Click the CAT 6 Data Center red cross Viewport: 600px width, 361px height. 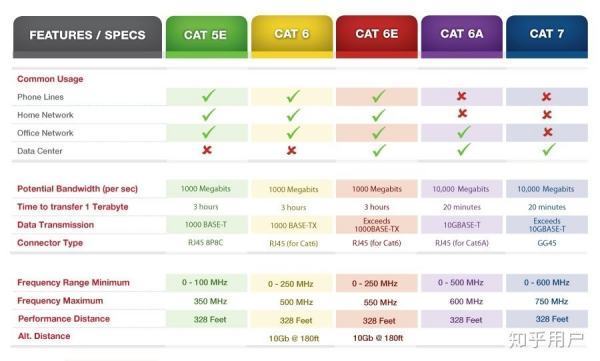click(292, 150)
